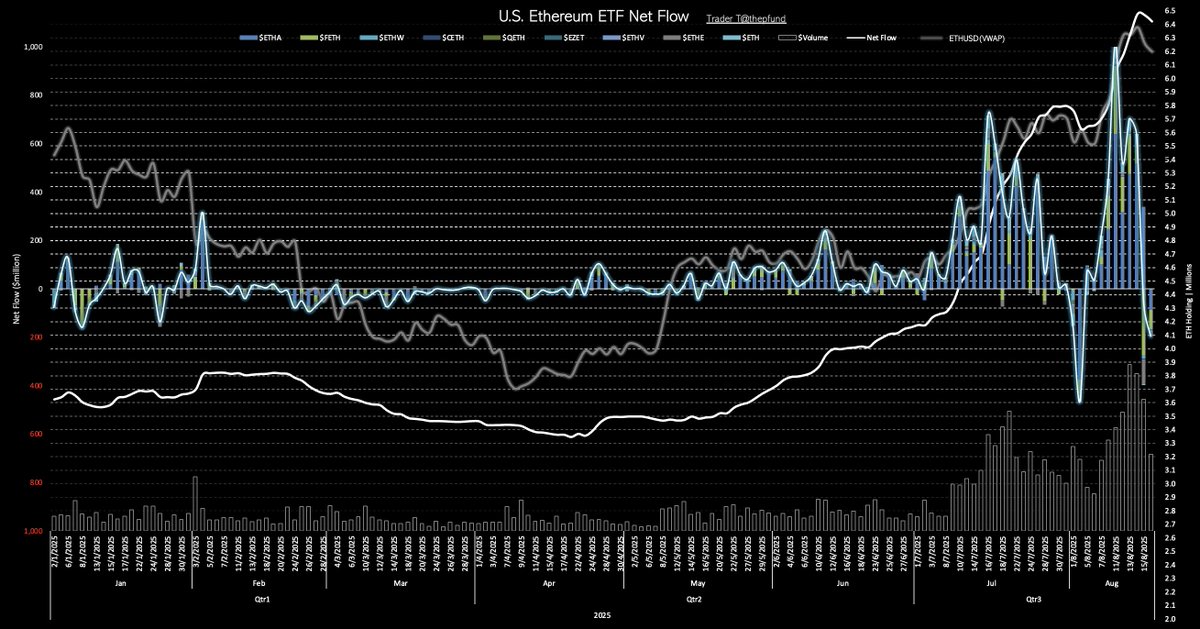The image size is (1200, 629).
Task: Click the 1/4/2025 date label
Action: 480,553
